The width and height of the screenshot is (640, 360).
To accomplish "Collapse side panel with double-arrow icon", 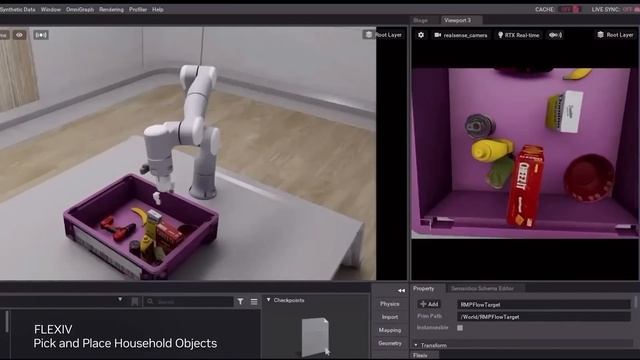I will pos(401,291).
